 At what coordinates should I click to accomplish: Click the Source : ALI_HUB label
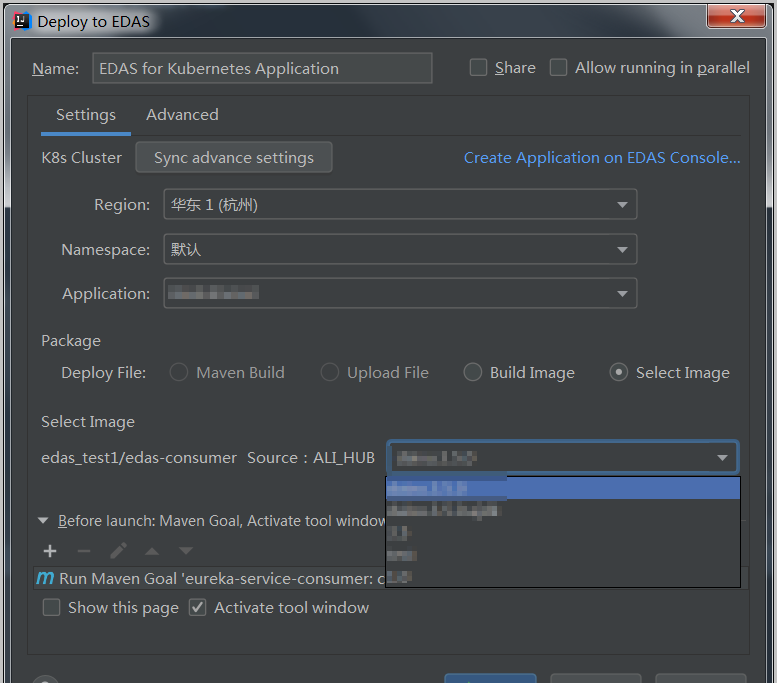pyautogui.click(x=311, y=457)
